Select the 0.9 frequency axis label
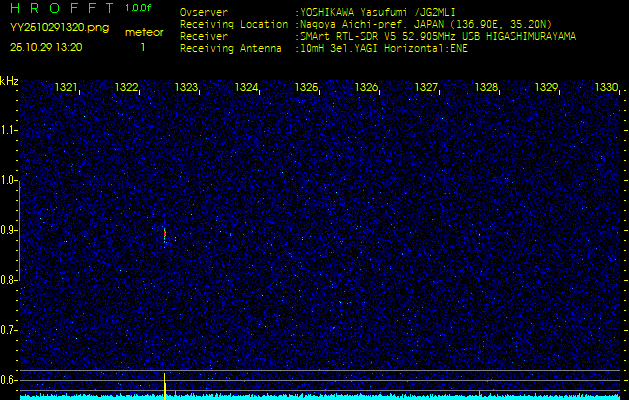 [9, 230]
